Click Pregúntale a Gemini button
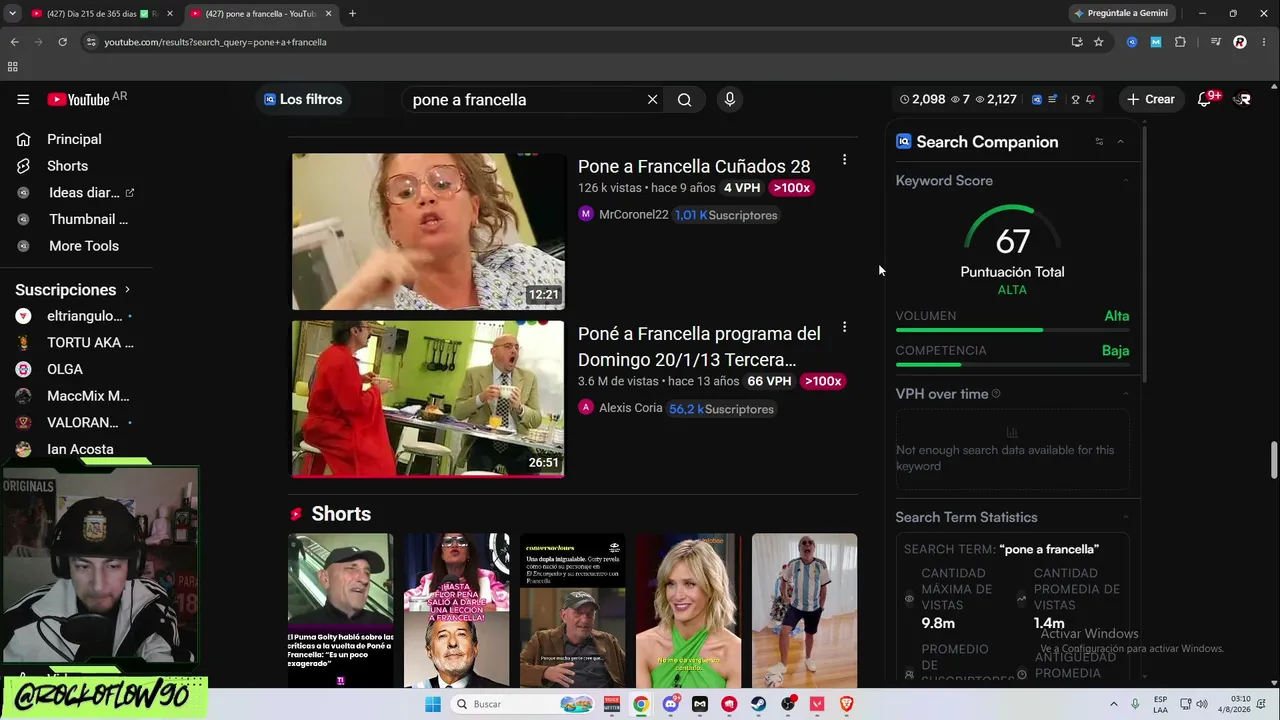The width and height of the screenshot is (1280, 720). tap(1120, 13)
